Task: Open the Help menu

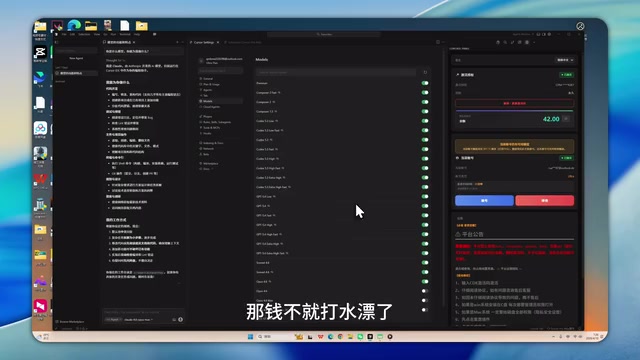Action: click(x=137, y=34)
